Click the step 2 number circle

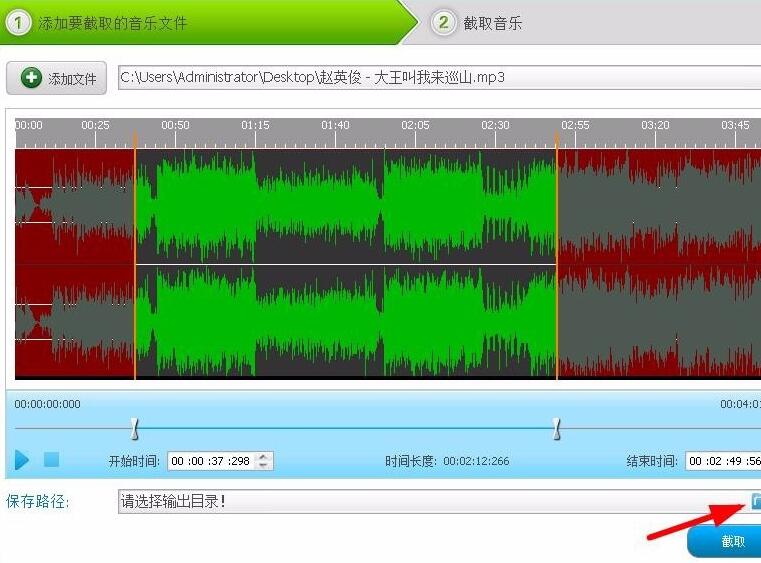pyautogui.click(x=443, y=22)
